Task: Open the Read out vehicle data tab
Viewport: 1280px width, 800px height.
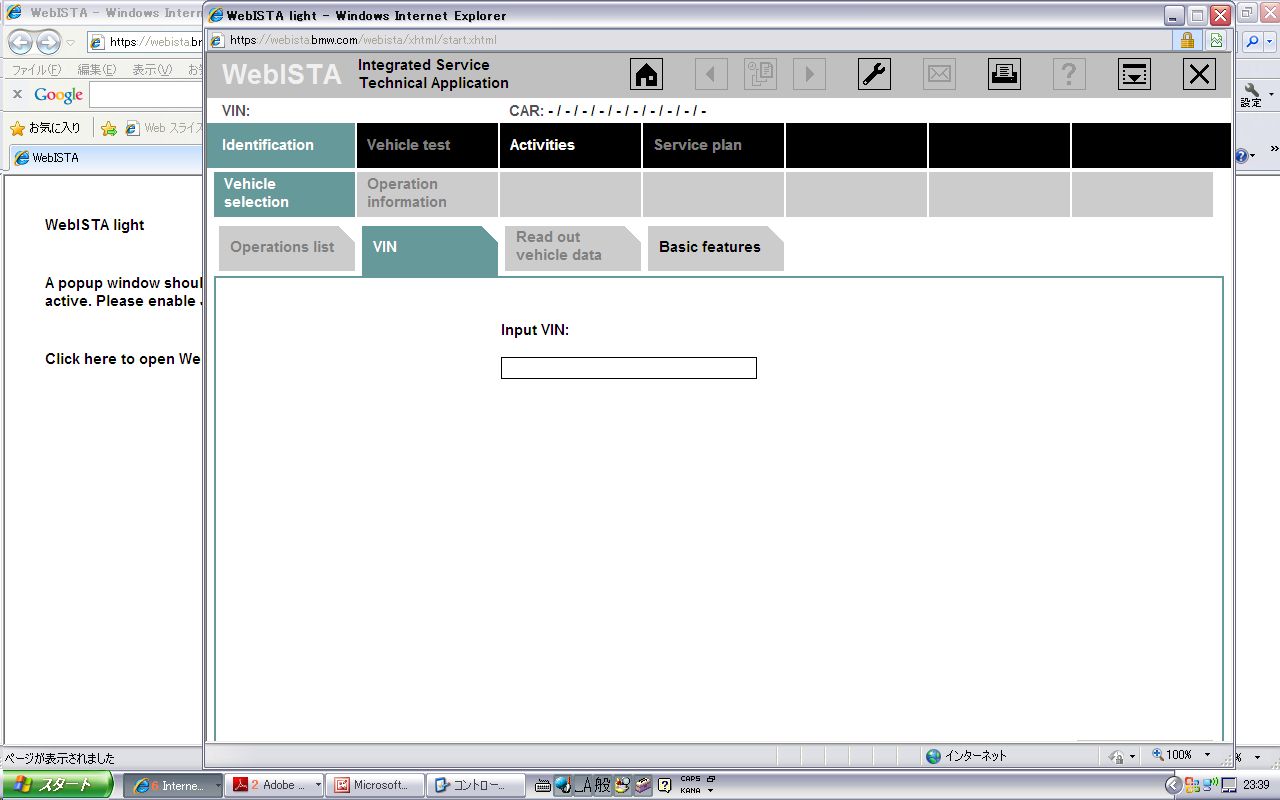Action: [x=572, y=248]
